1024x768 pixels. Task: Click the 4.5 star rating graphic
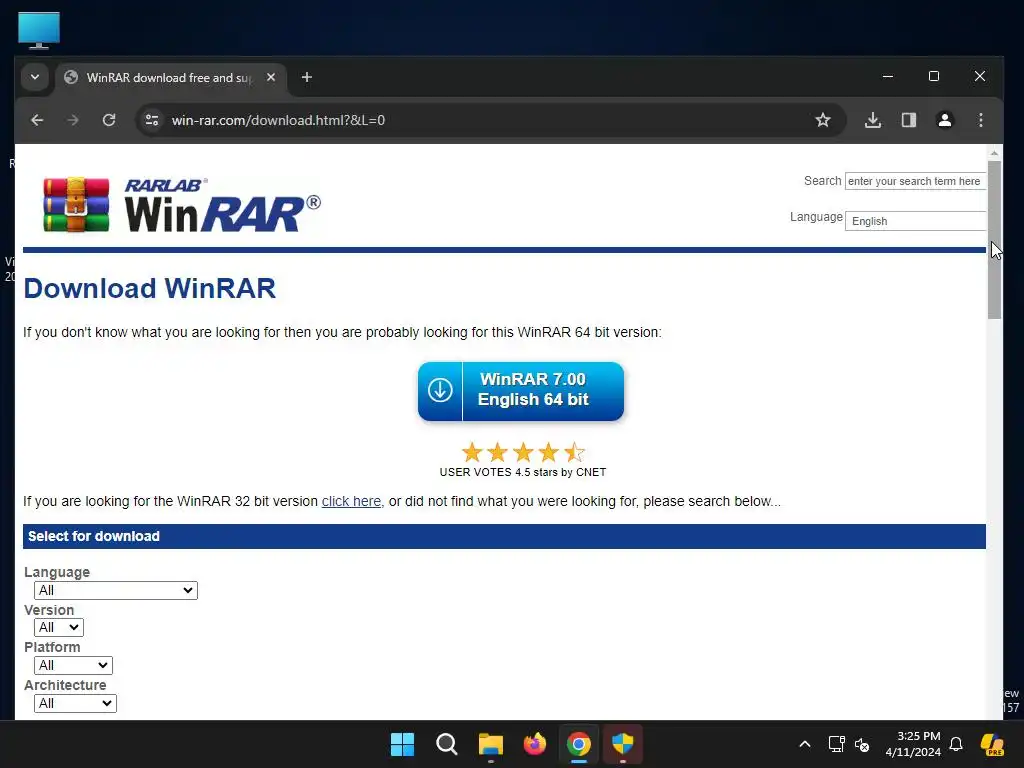[x=523, y=452]
